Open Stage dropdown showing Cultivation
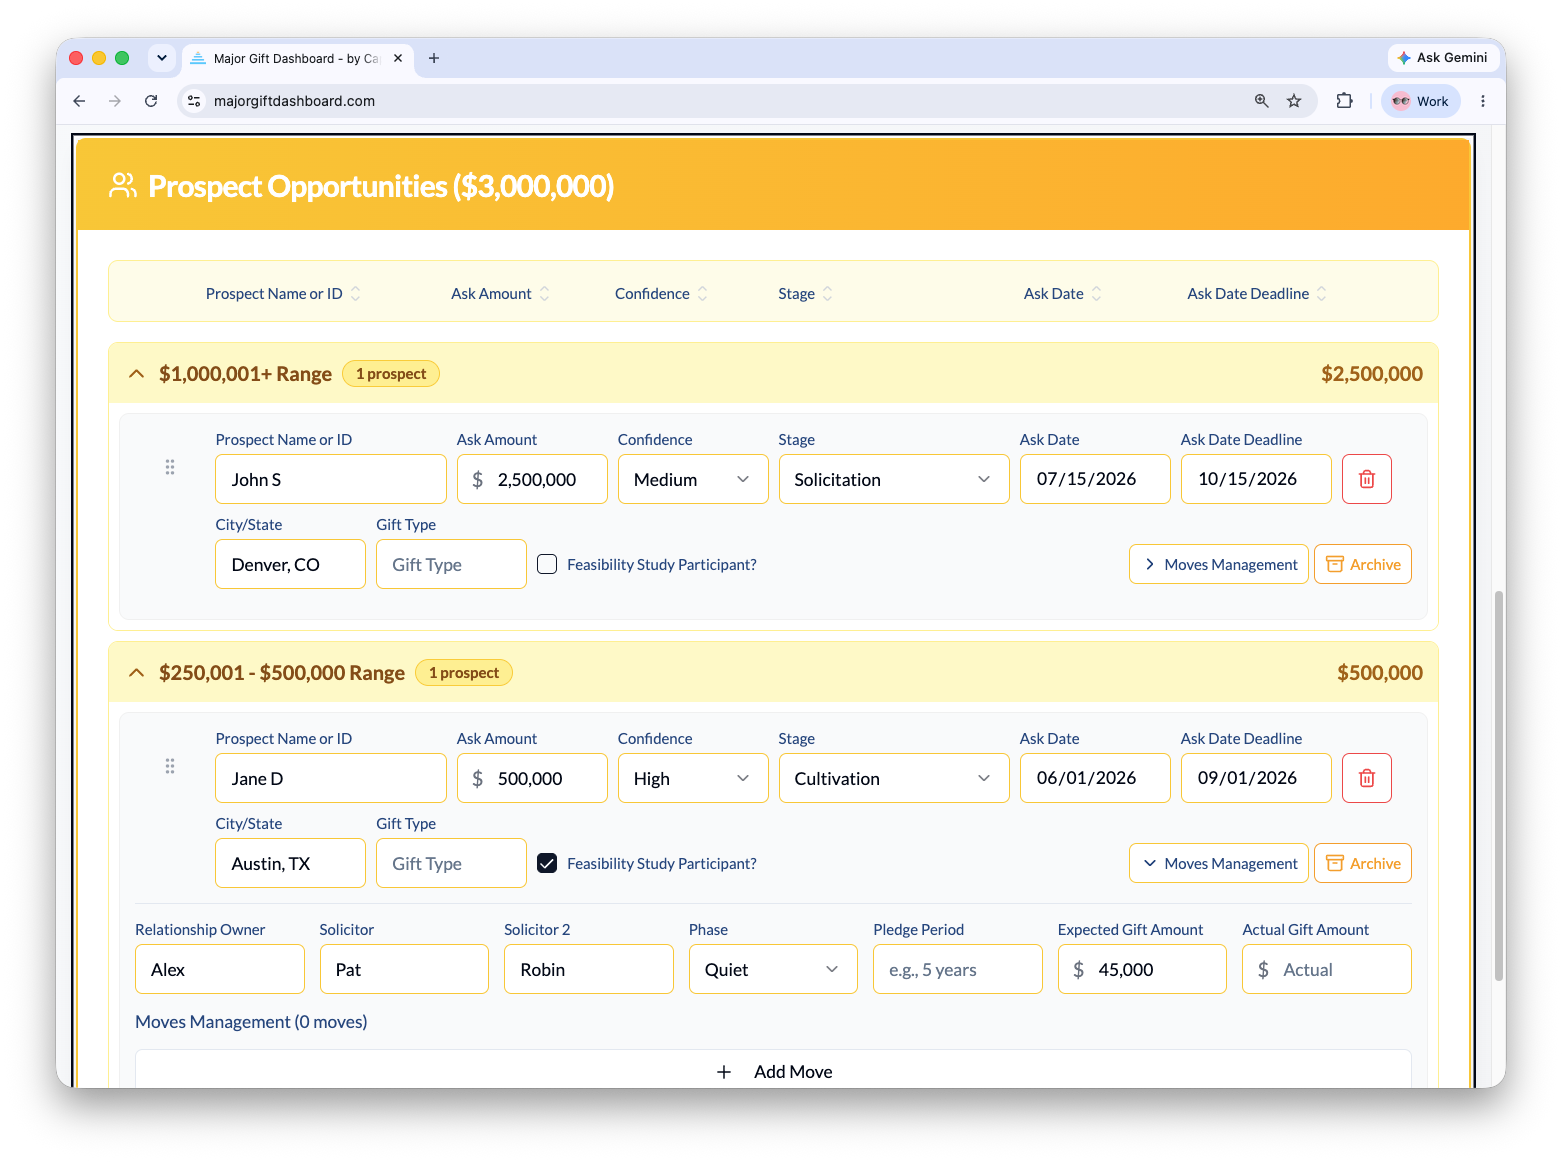Image resolution: width=1562 pixels, height=1162 pixels. click(x=894, y=778)
